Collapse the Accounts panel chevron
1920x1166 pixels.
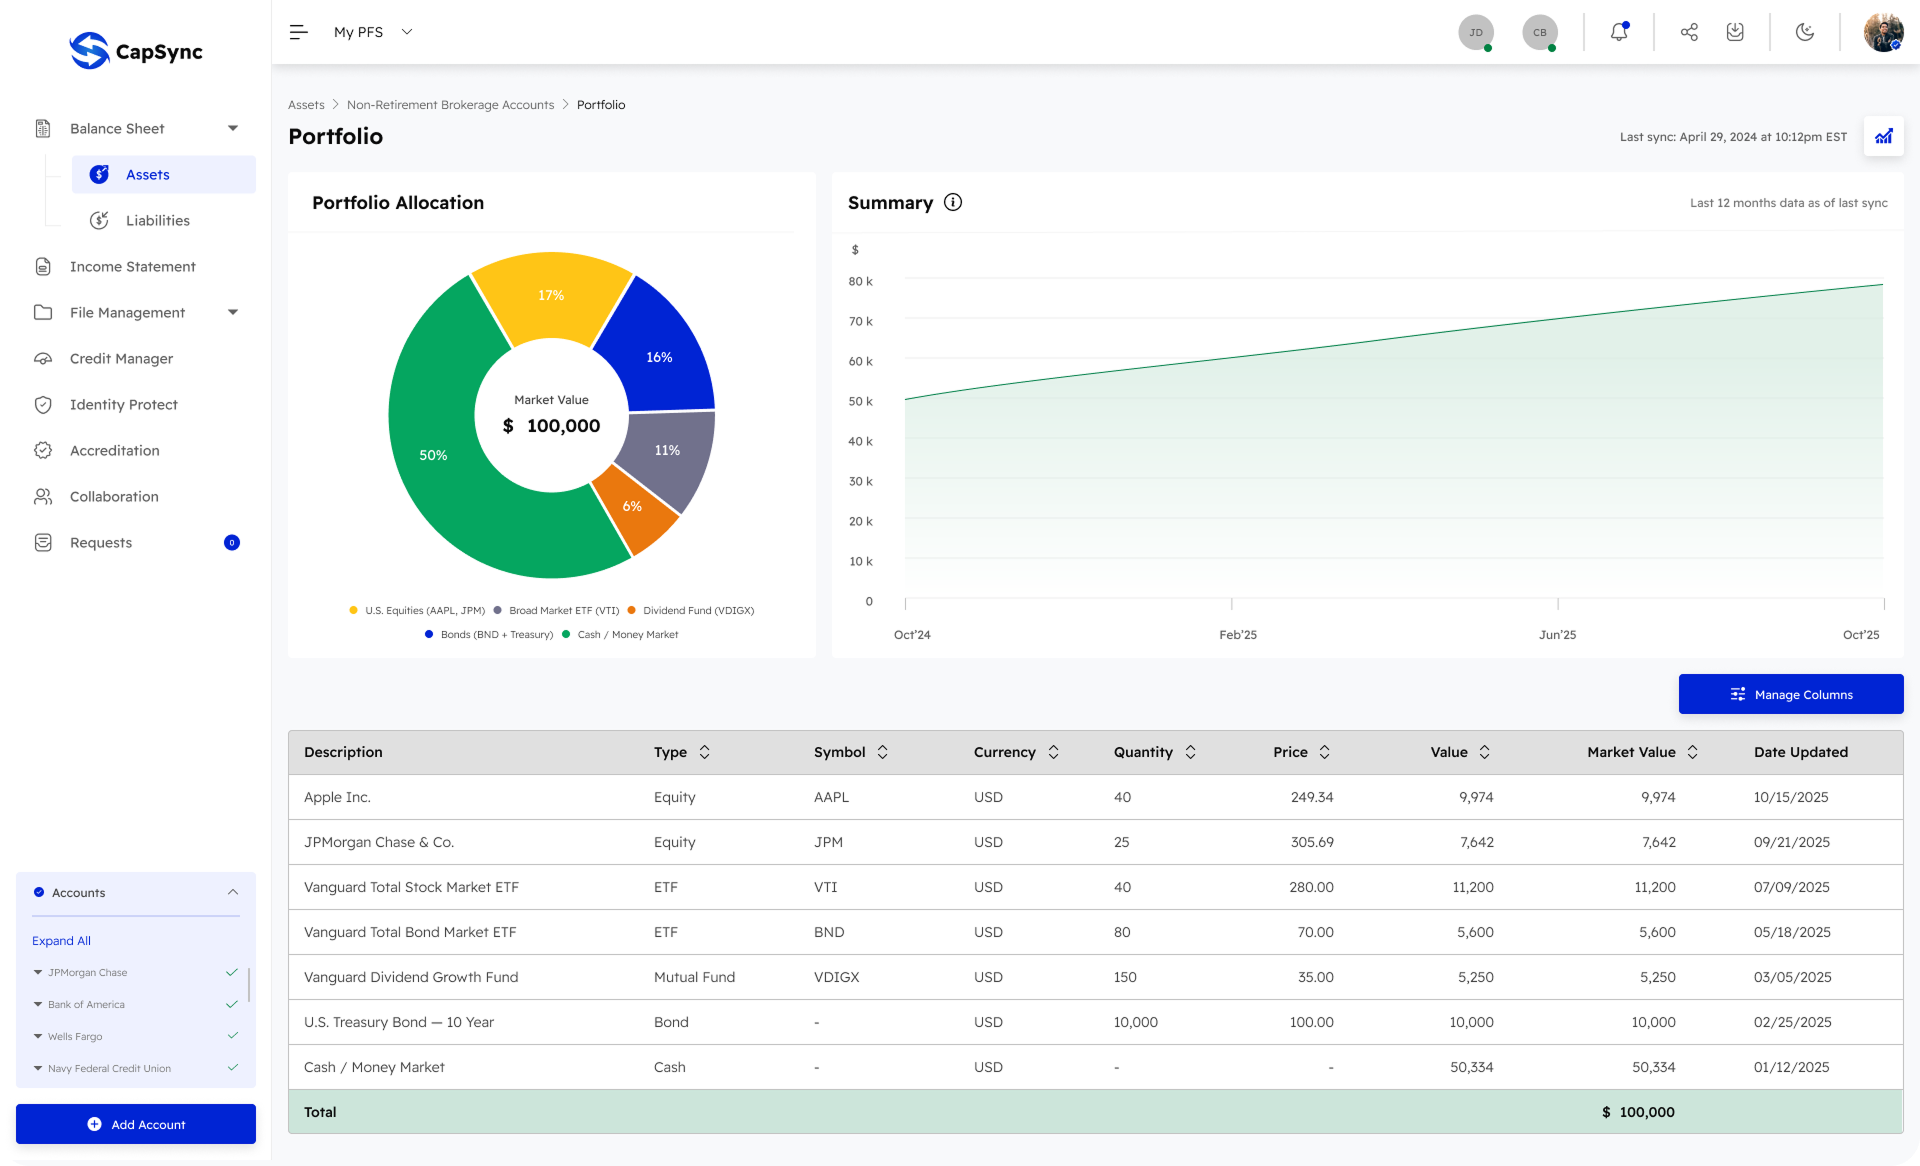(232, 892)
